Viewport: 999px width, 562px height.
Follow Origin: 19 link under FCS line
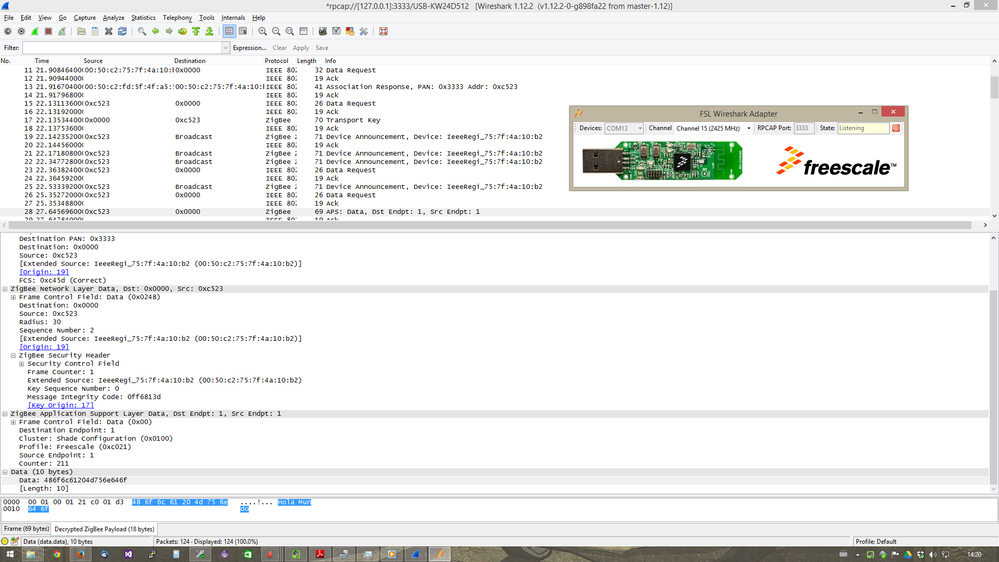coord(44,272)
